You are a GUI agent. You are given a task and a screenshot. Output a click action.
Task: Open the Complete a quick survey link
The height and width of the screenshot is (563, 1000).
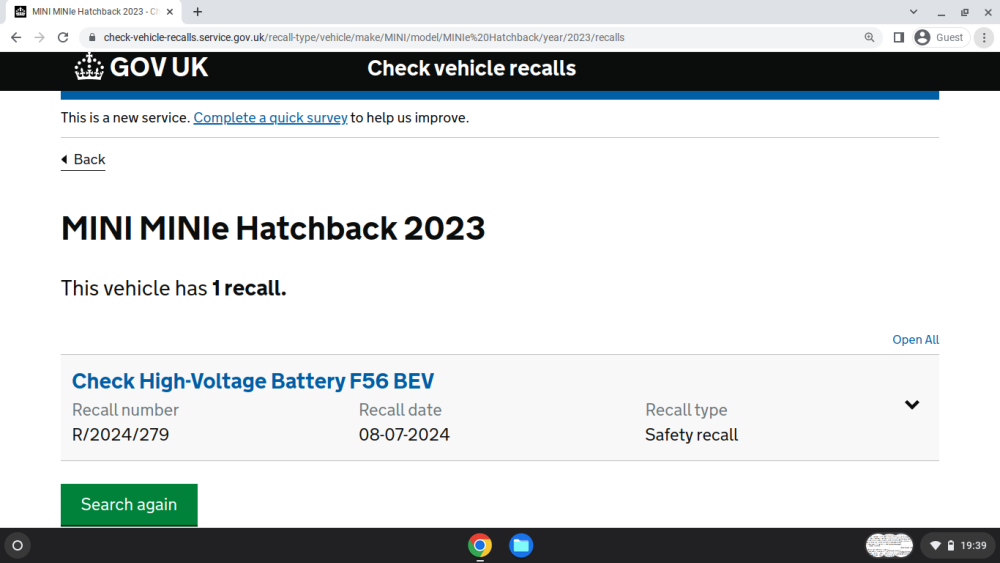tap(270, 118)
